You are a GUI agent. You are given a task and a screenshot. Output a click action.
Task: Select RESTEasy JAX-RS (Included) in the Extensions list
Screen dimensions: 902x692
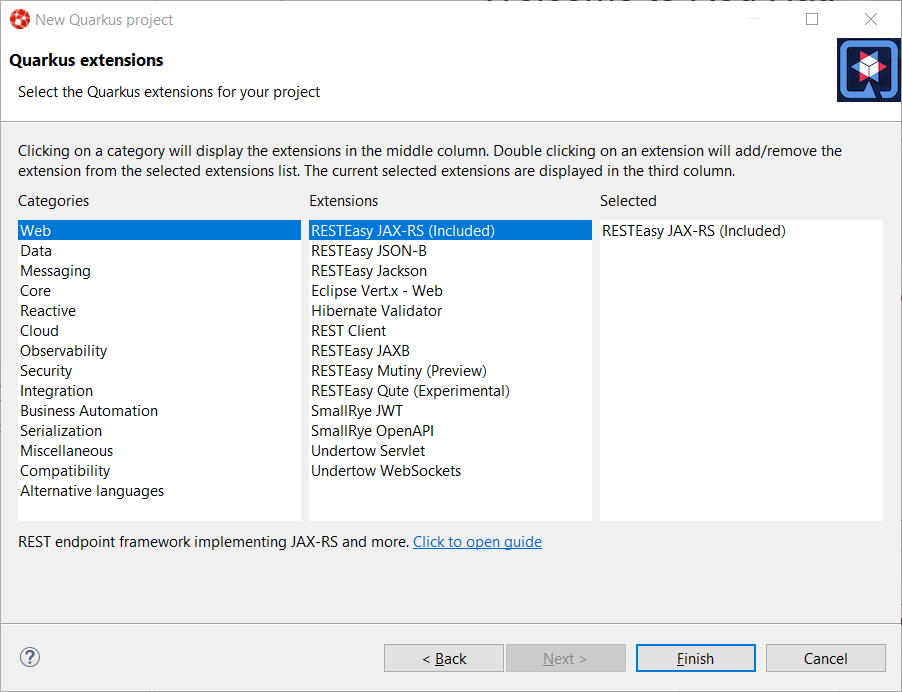(450, 230)
